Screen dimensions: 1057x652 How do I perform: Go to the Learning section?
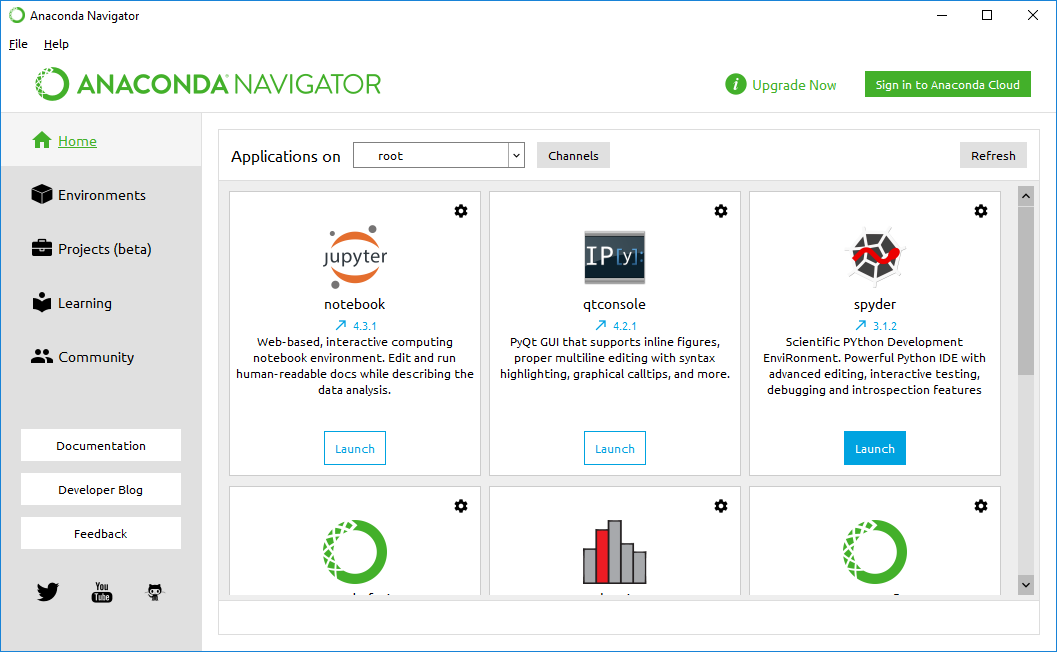[x=84, y=303]
